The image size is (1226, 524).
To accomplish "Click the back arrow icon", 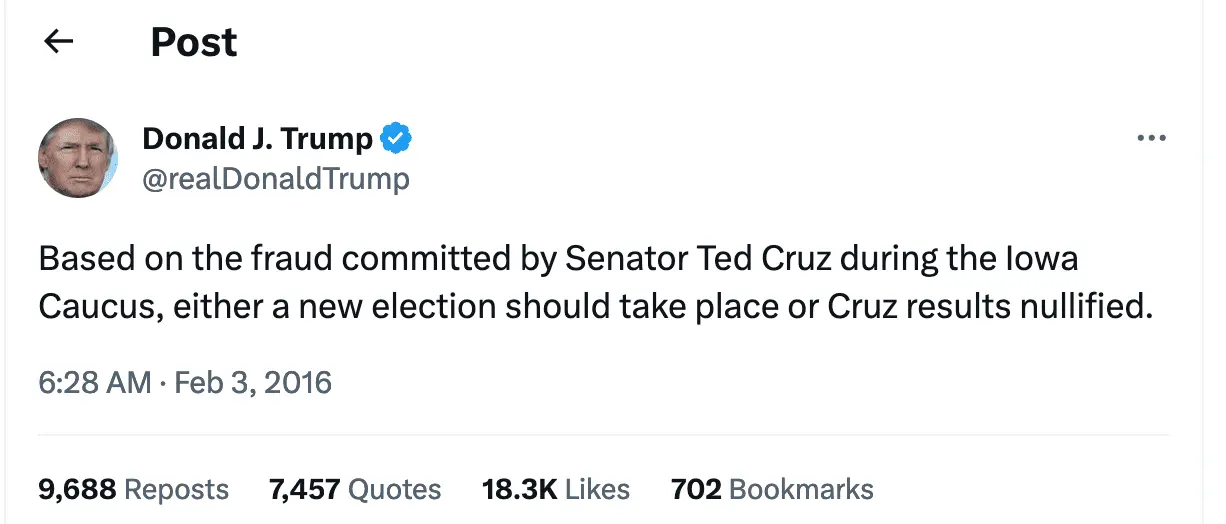I will (x=59, y=41).
